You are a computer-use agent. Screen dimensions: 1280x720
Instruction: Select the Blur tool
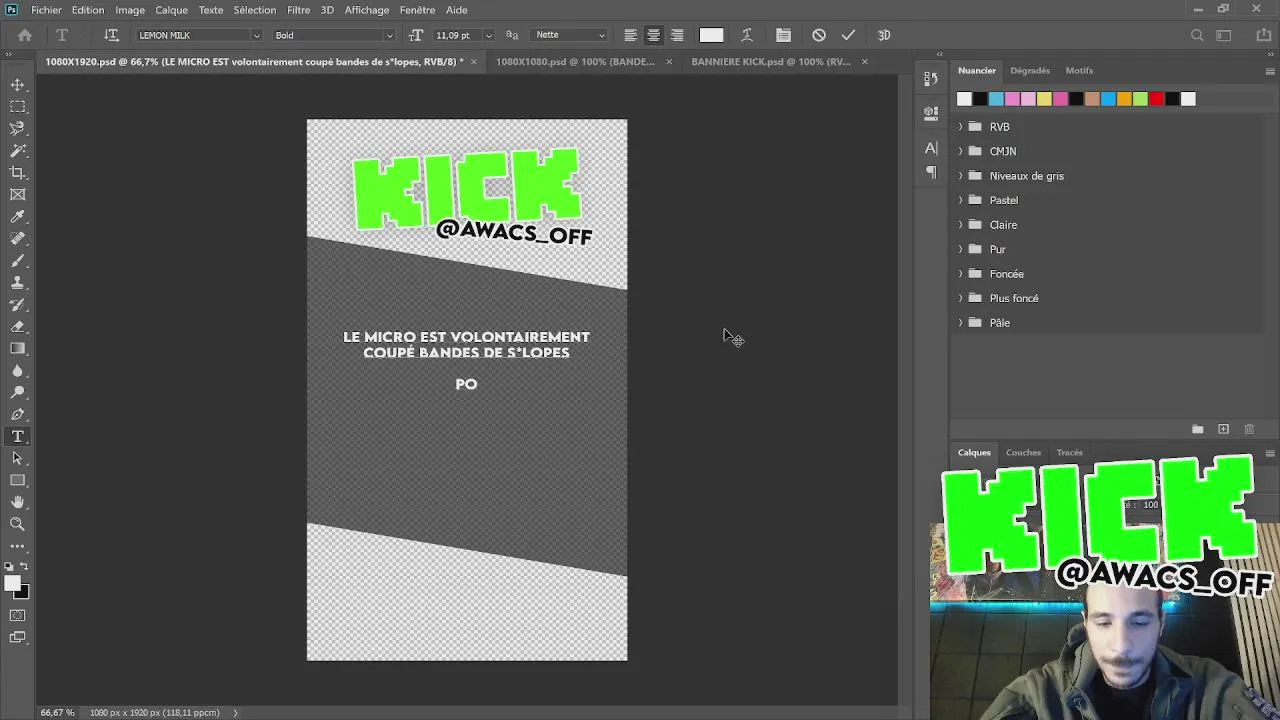pyautogui.click(x=17, y=371)
